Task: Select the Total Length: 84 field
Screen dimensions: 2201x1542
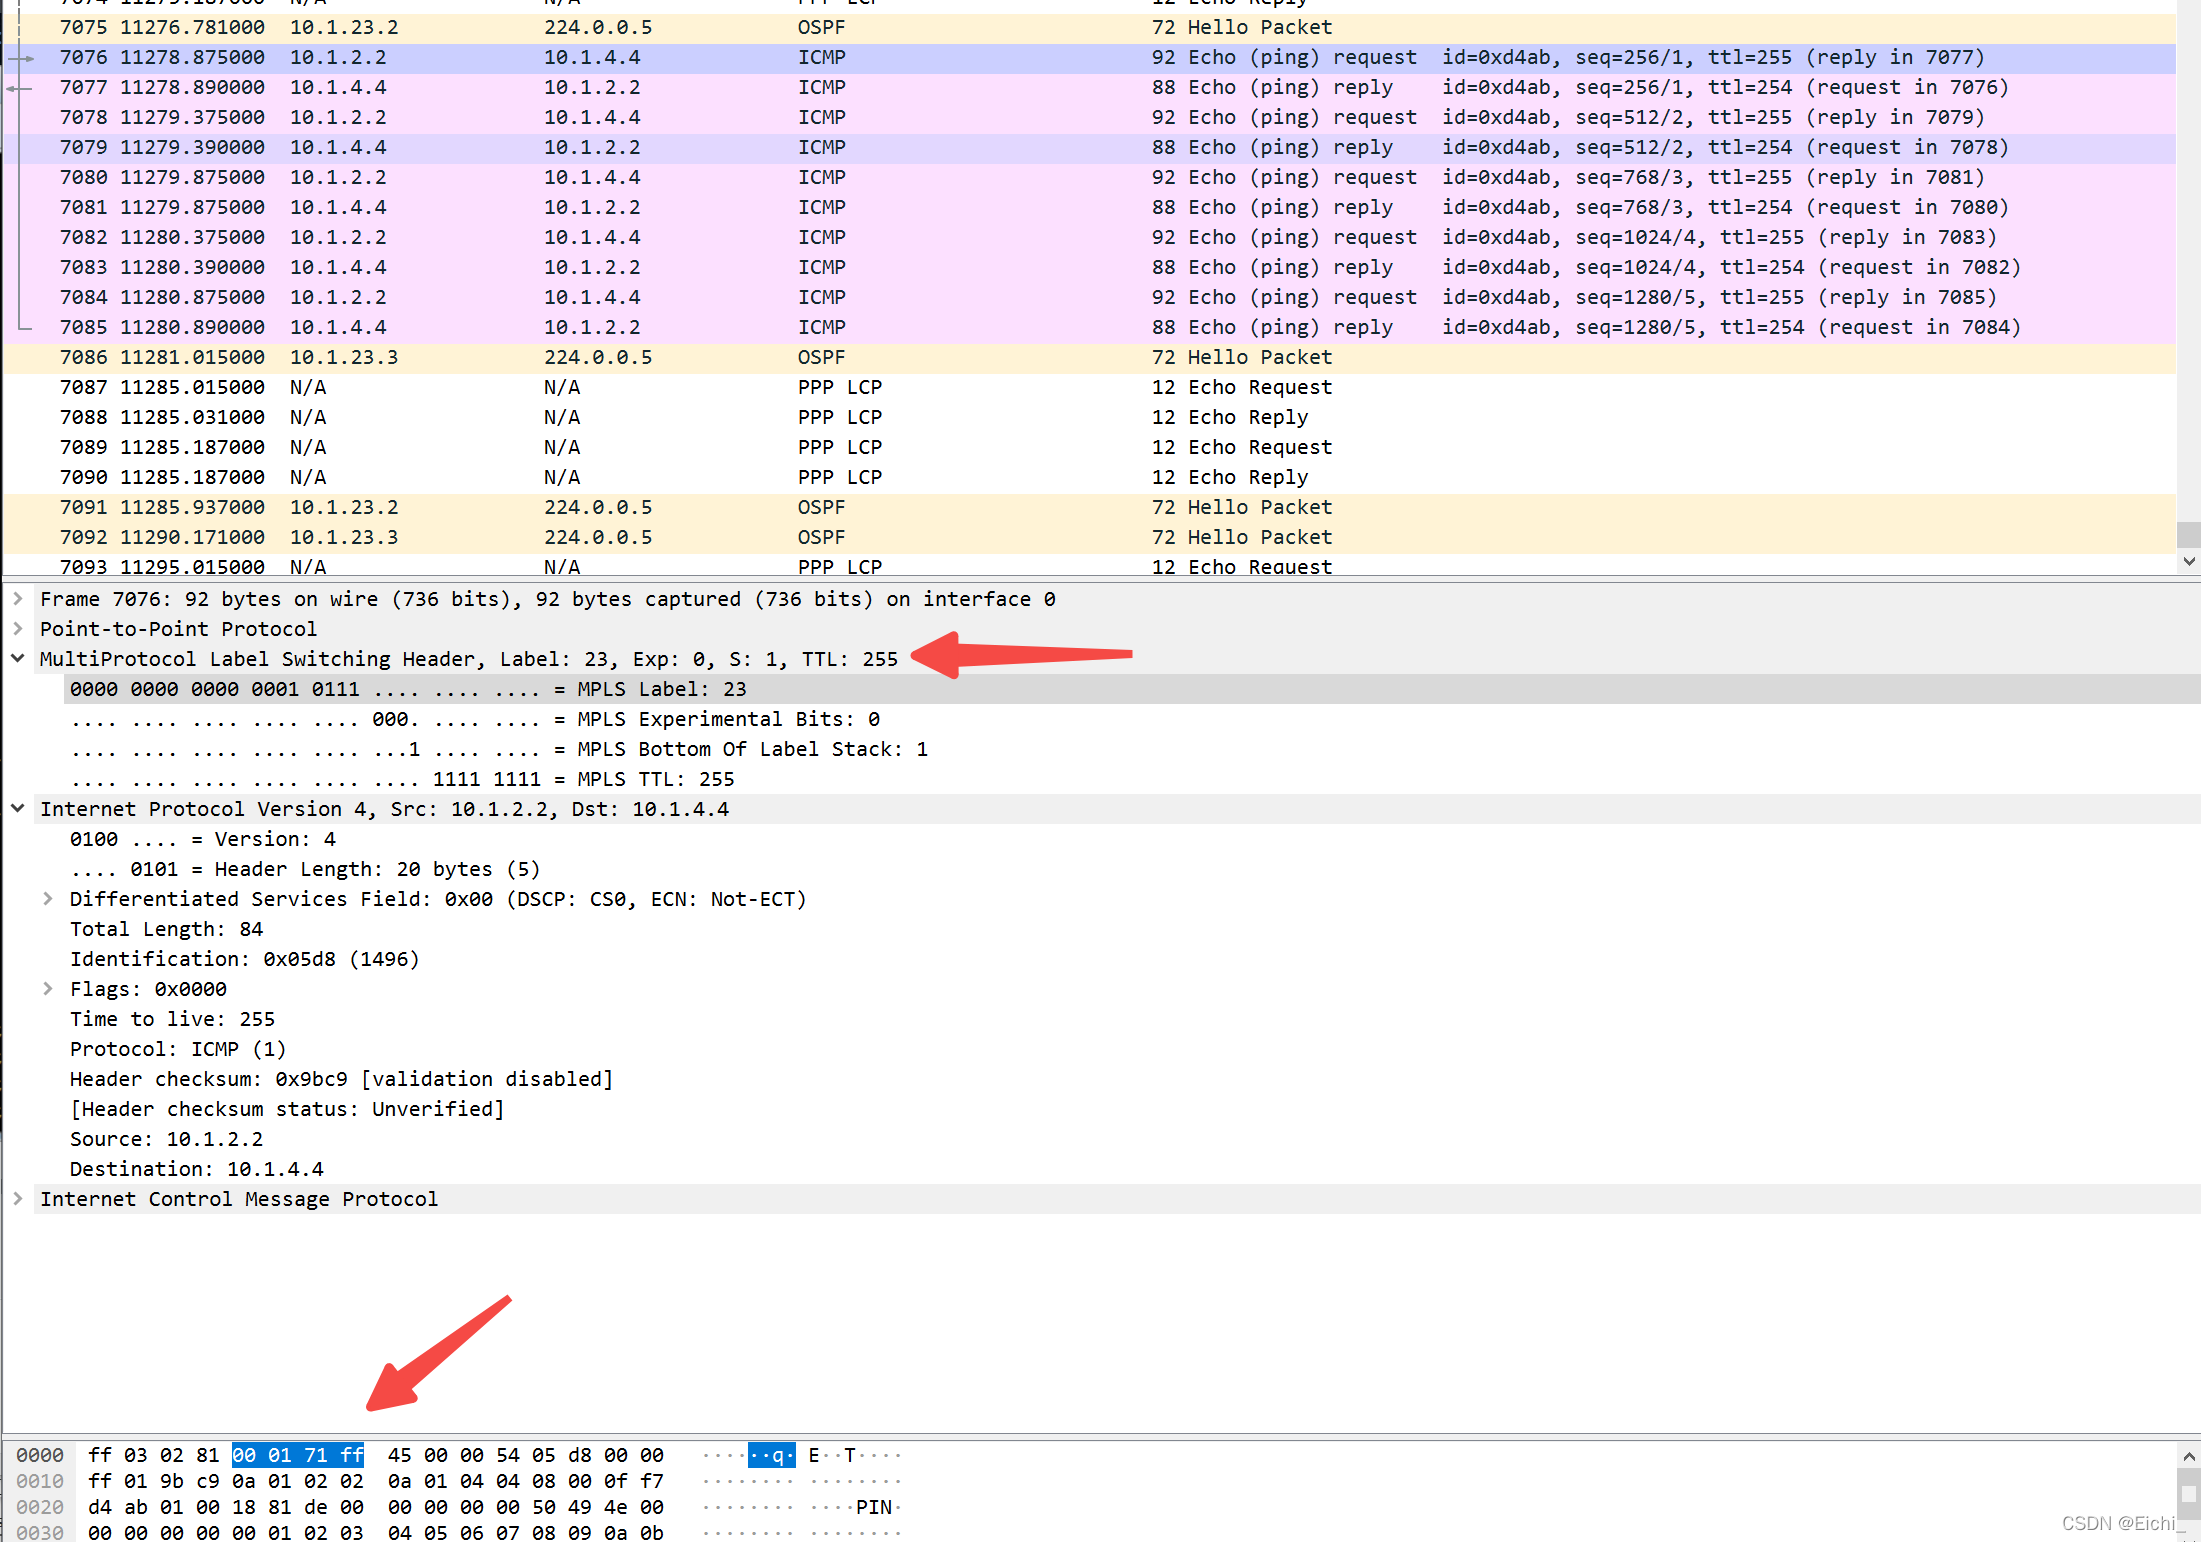Action: pyautogui.click(x=1132, y=929)
